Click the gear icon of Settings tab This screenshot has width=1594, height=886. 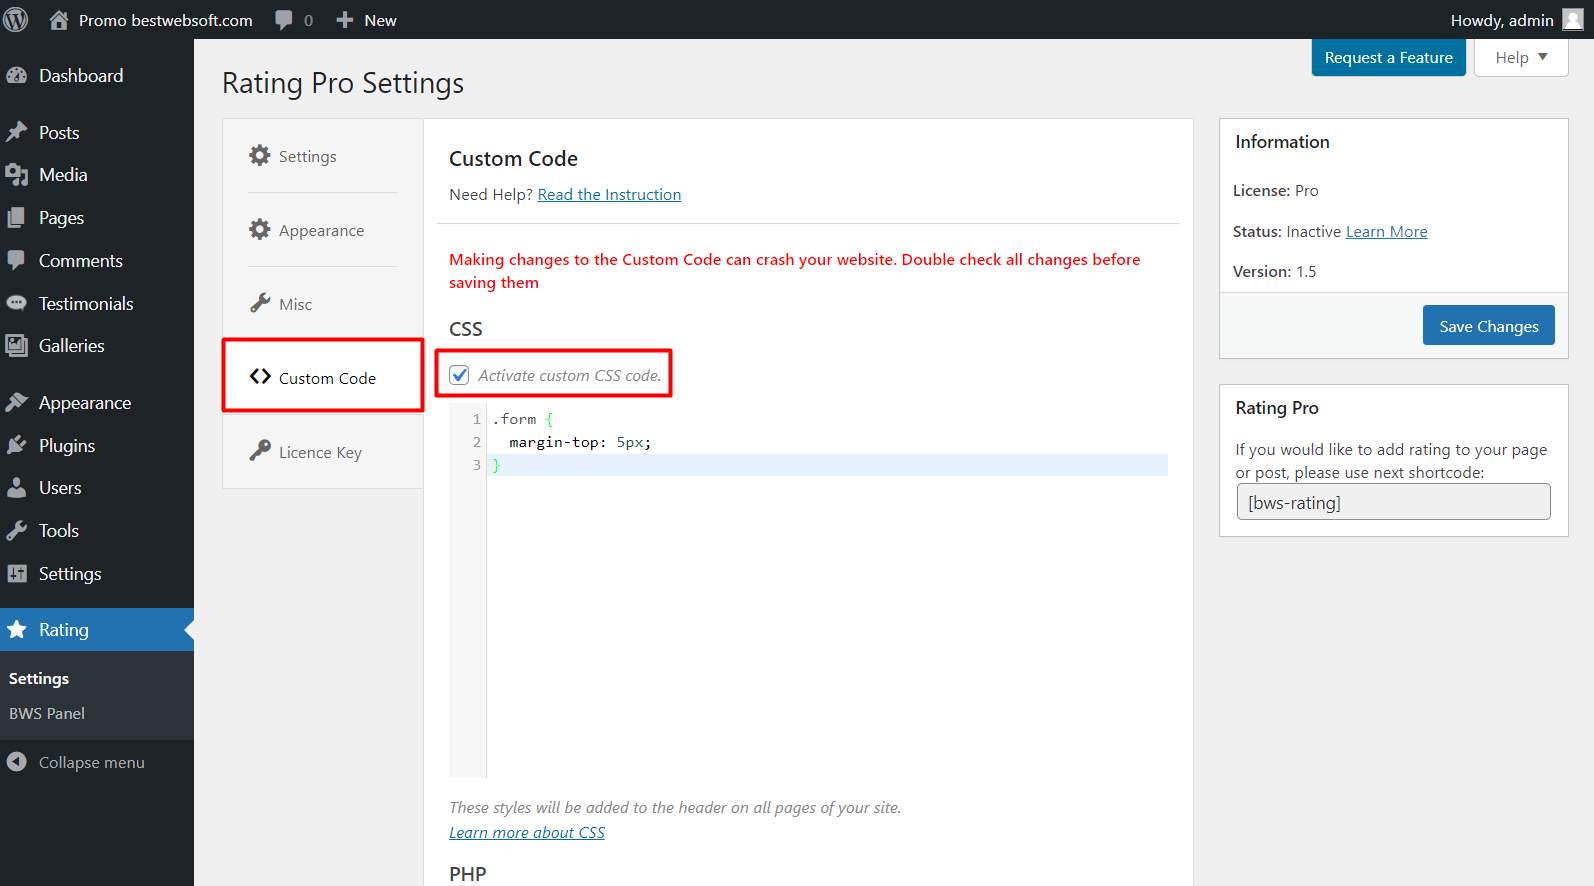(260, 155)
